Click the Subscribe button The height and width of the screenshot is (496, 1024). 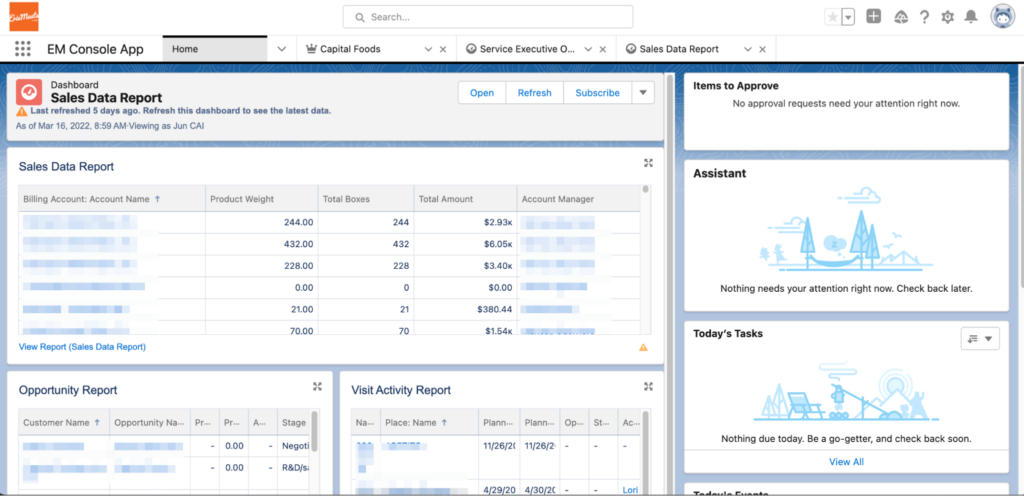pyautogui.click(x=597, y=93)
